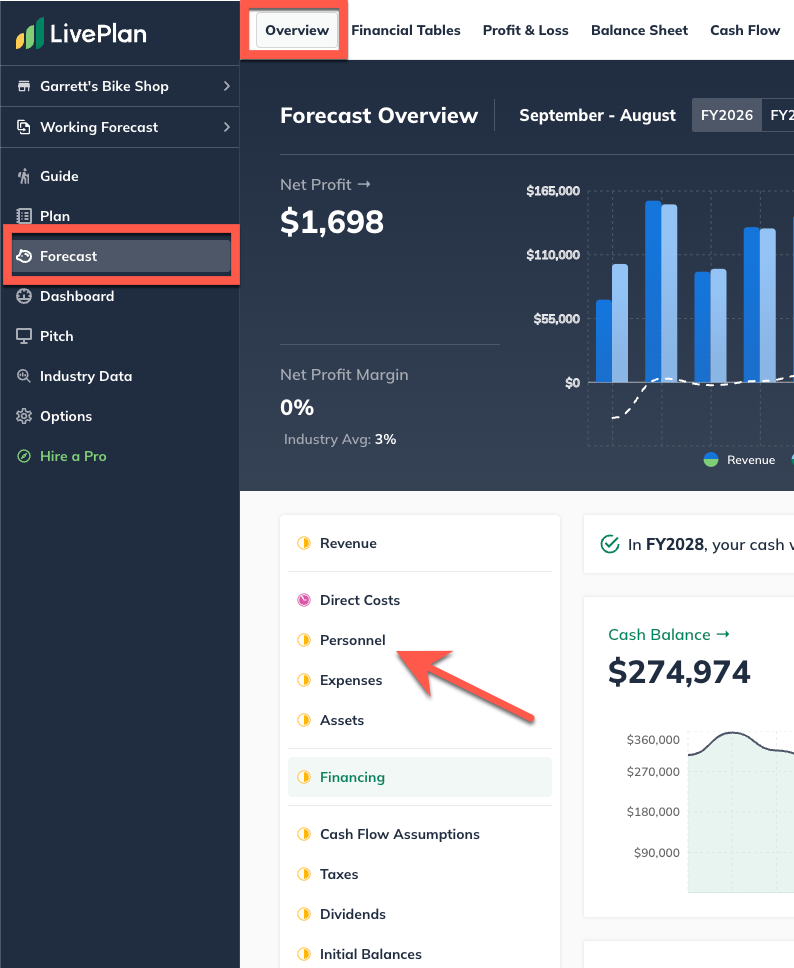Viewport: 794px width, 968px height.
Task: Click the Direct Costs status icon
Action: 304,600
